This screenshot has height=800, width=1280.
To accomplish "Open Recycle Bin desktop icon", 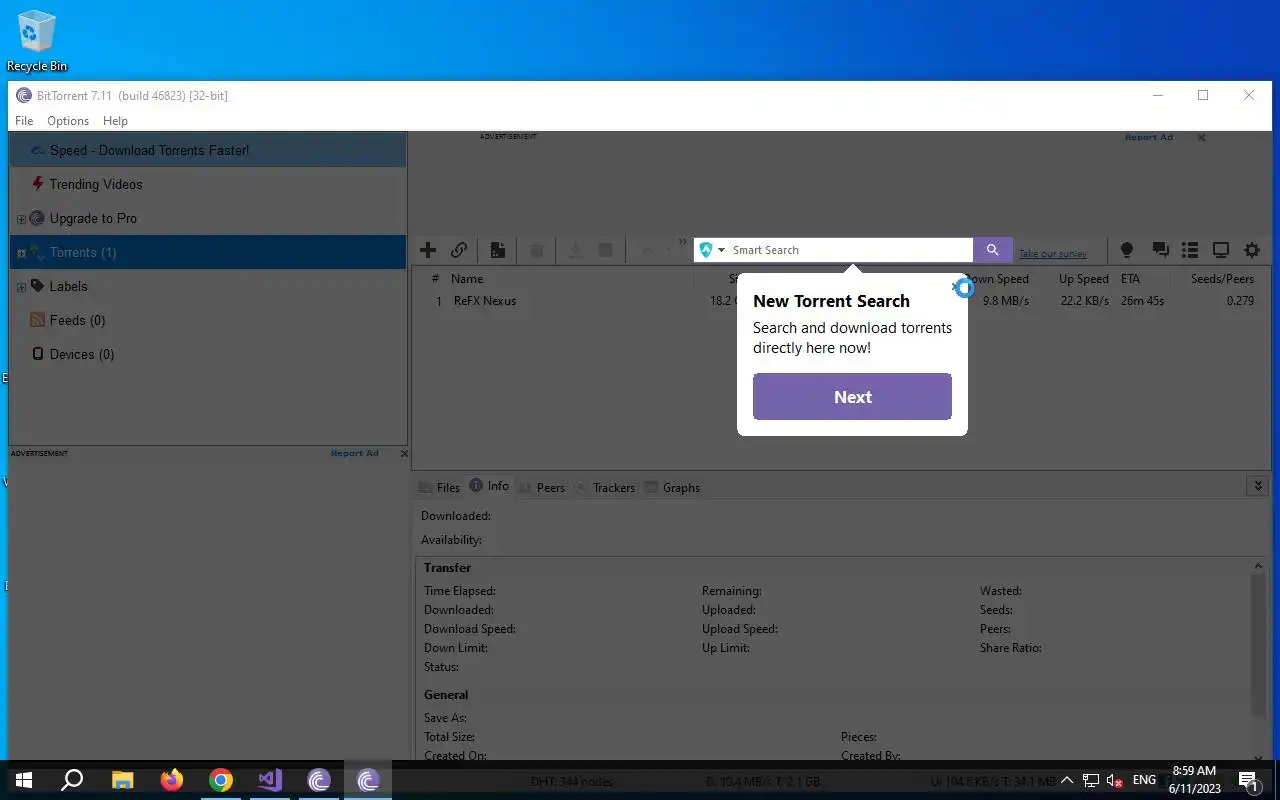I will [x=37, y=41].
